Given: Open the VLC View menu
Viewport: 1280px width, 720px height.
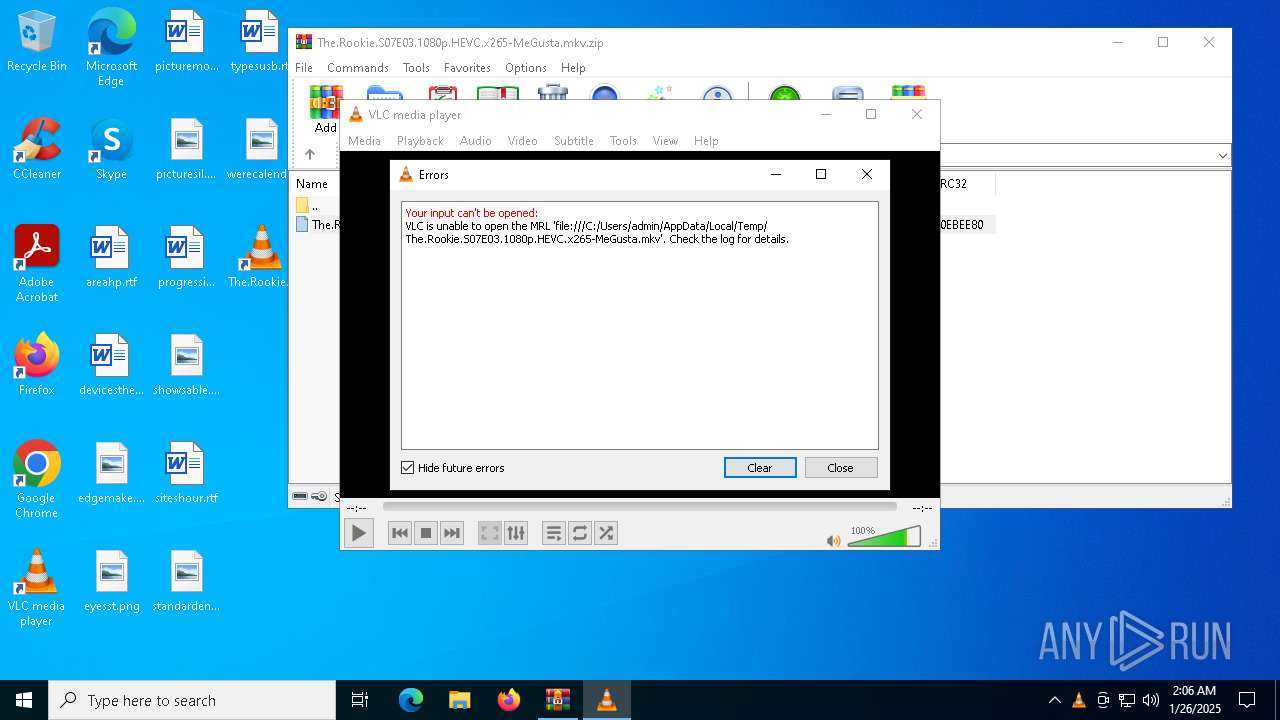Looking at the screenshot, I should (x=665, y=141).
